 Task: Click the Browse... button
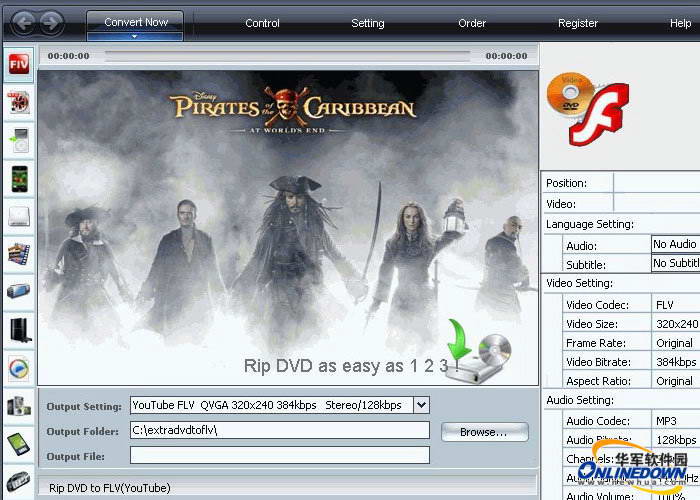(484, 432)
